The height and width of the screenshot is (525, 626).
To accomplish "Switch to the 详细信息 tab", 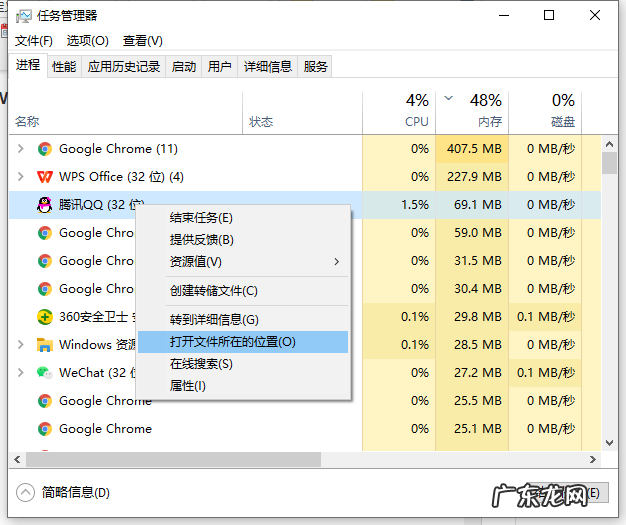I will click(268, 66).
